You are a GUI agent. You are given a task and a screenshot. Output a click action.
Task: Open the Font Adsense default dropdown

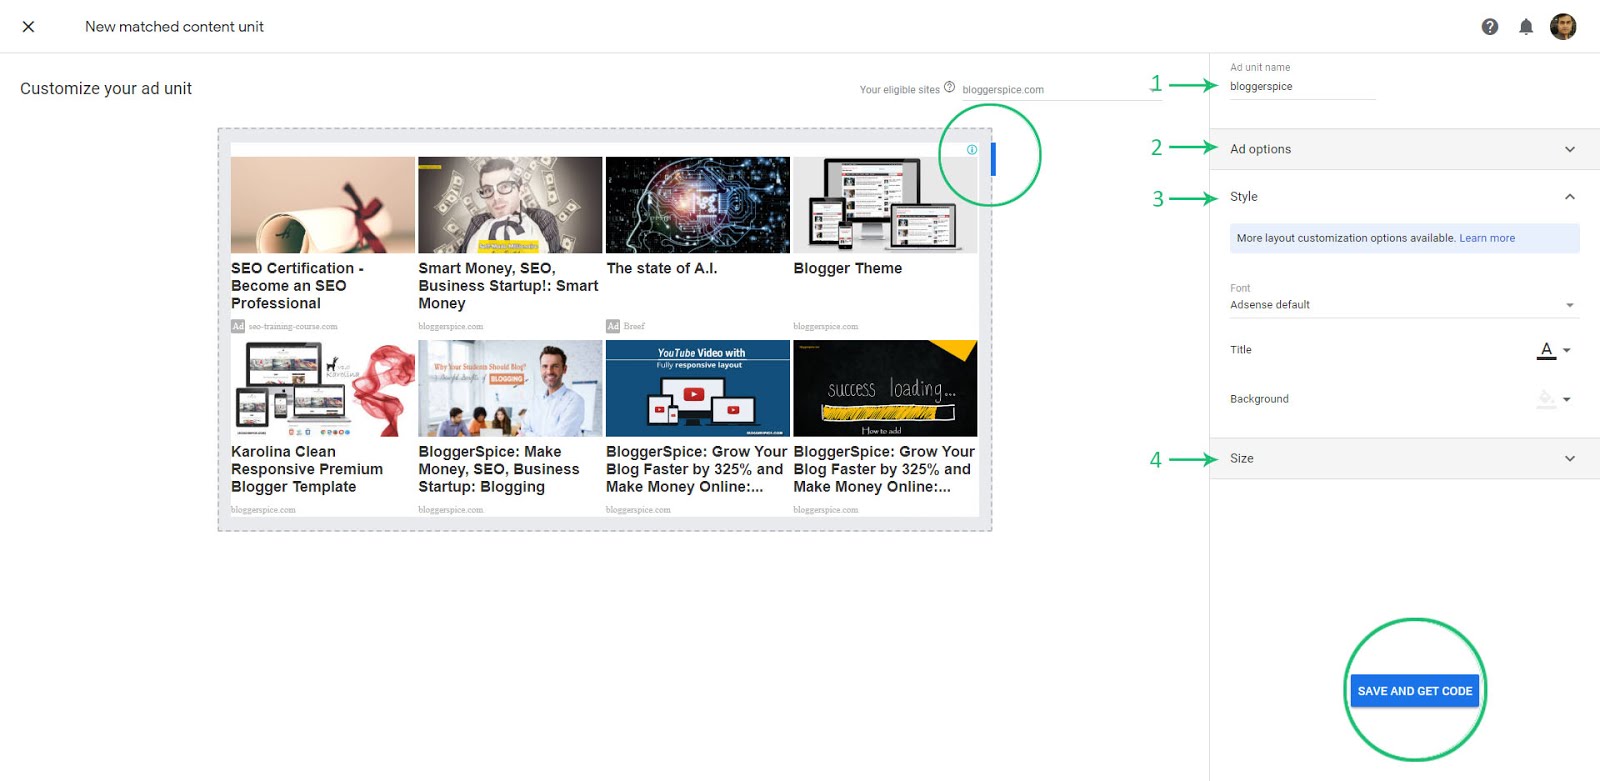[1403, 305]
